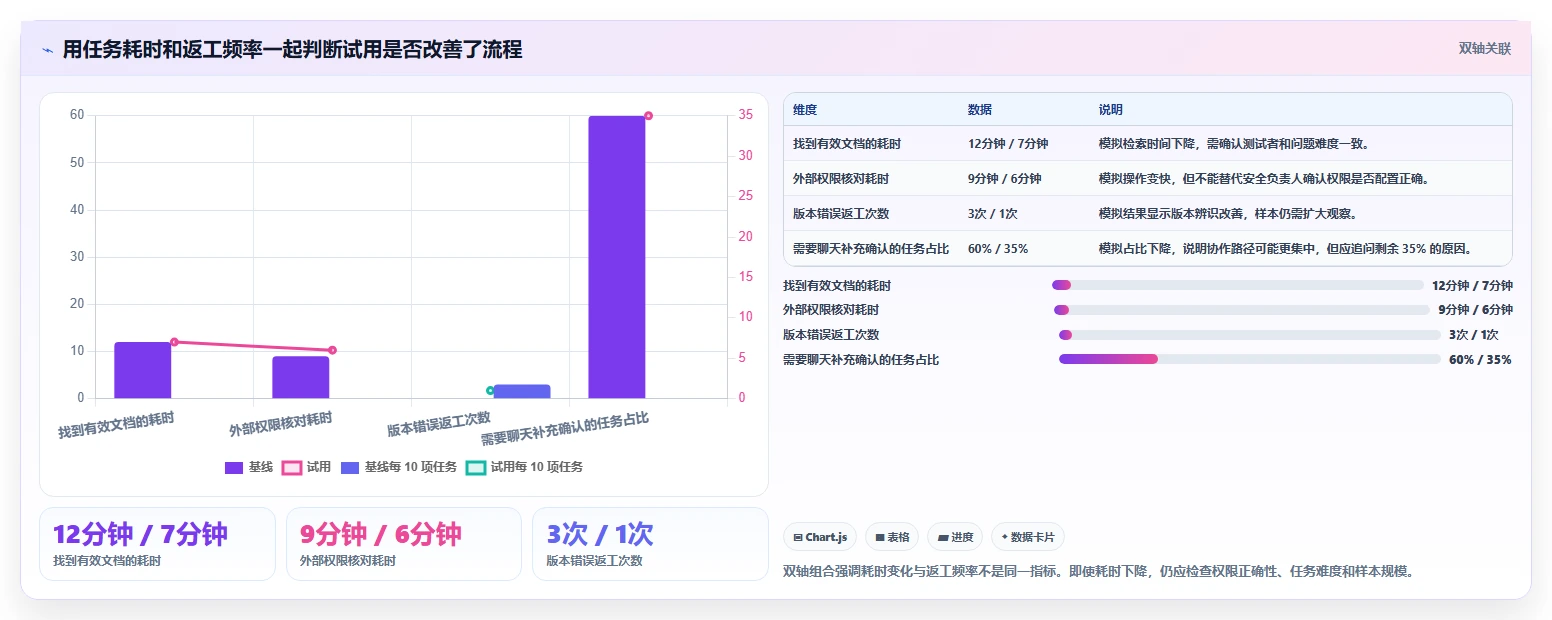
Task: Click the 进度 tag
Action: 955,537
